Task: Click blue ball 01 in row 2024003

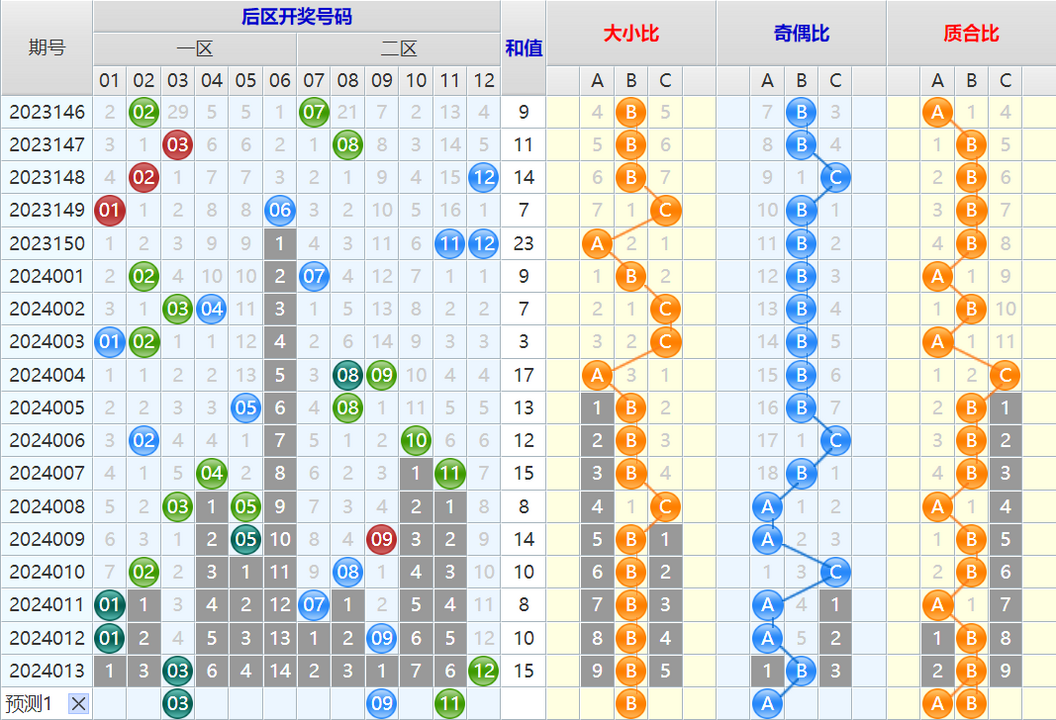Action: [109, 341]
